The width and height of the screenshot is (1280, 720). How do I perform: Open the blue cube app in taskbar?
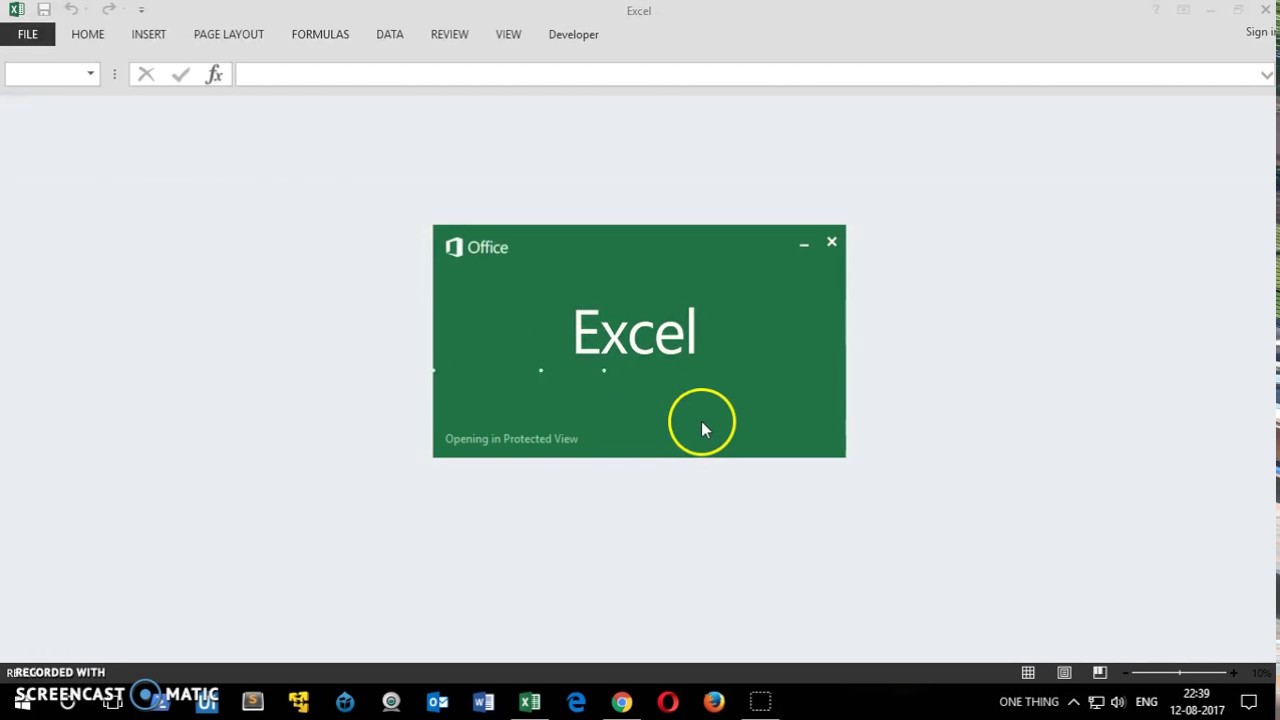pyautogui.click(x=345, y=702)
